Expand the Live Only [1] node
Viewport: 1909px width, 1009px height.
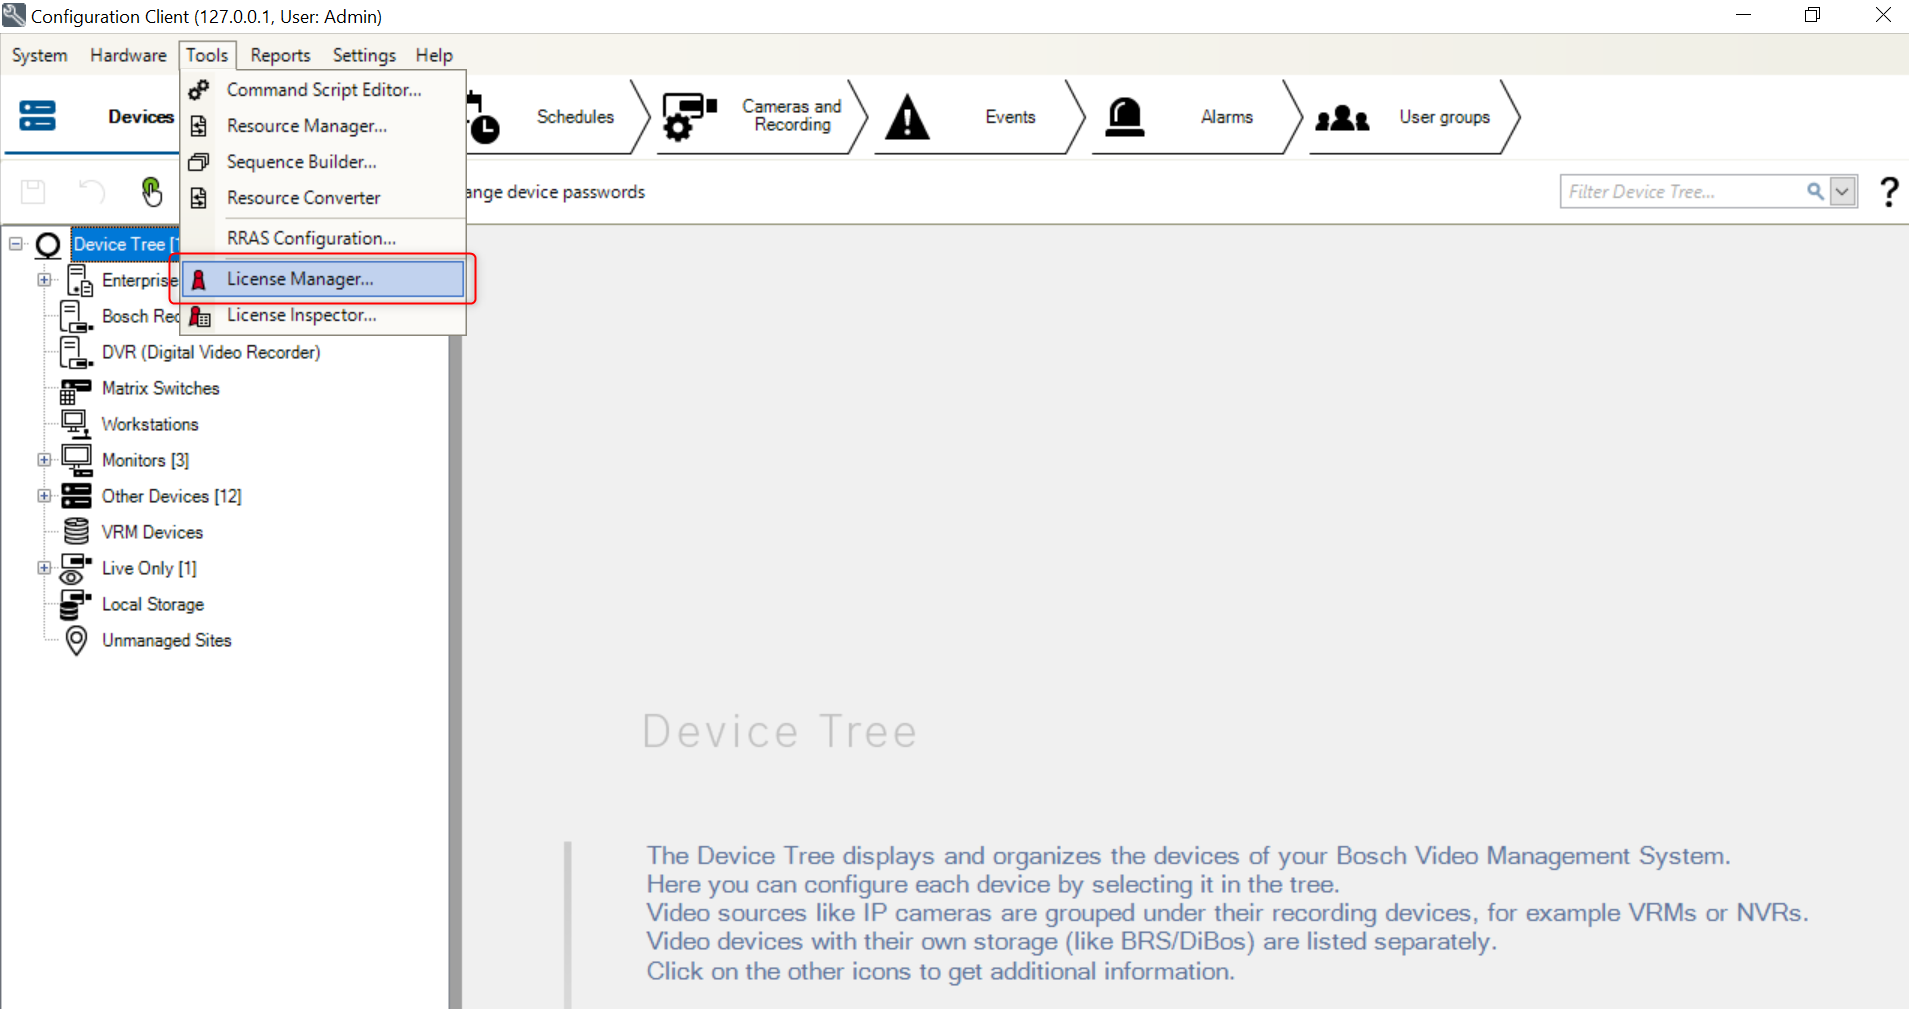point(44,568)
